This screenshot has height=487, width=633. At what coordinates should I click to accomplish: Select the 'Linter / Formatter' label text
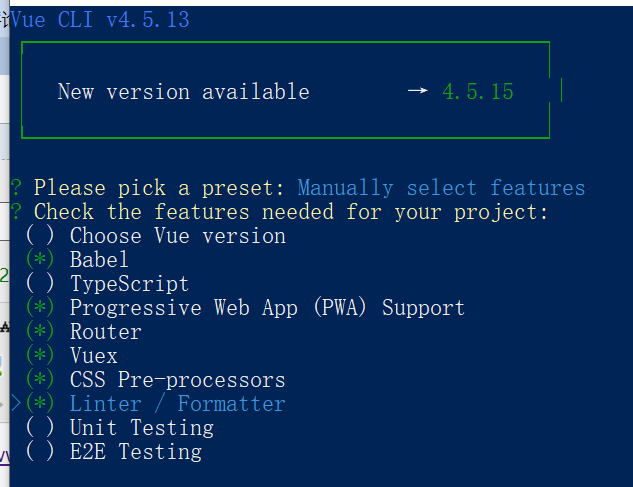pyautogui.click(x=177, y=405)
